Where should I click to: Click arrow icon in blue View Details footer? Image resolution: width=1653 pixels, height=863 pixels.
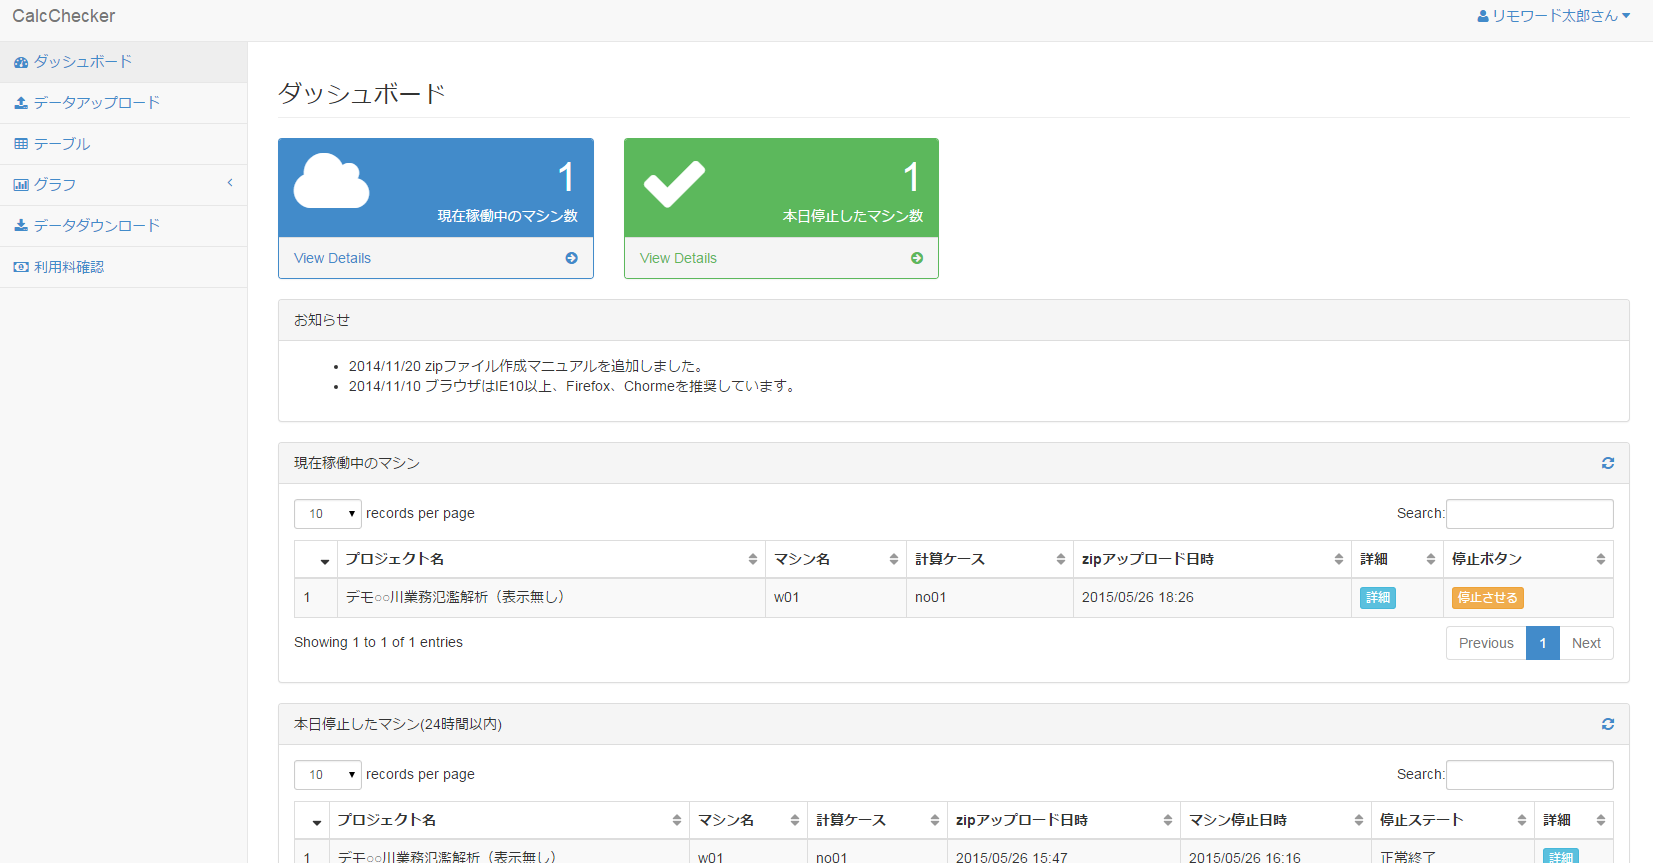(571, 258)
